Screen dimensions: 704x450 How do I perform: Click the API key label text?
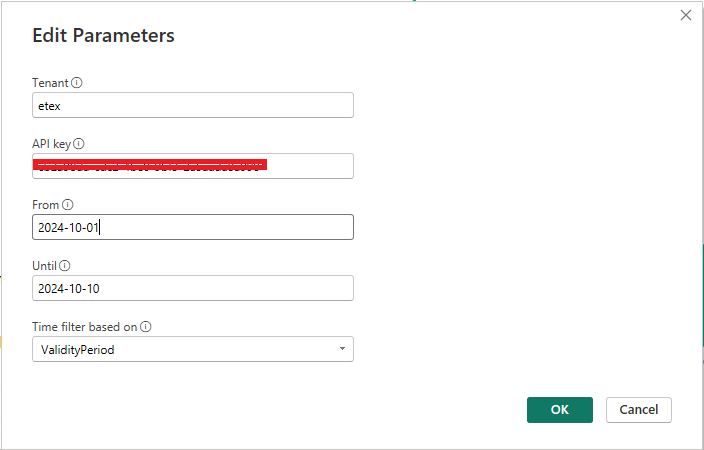(x=52, y=144)
